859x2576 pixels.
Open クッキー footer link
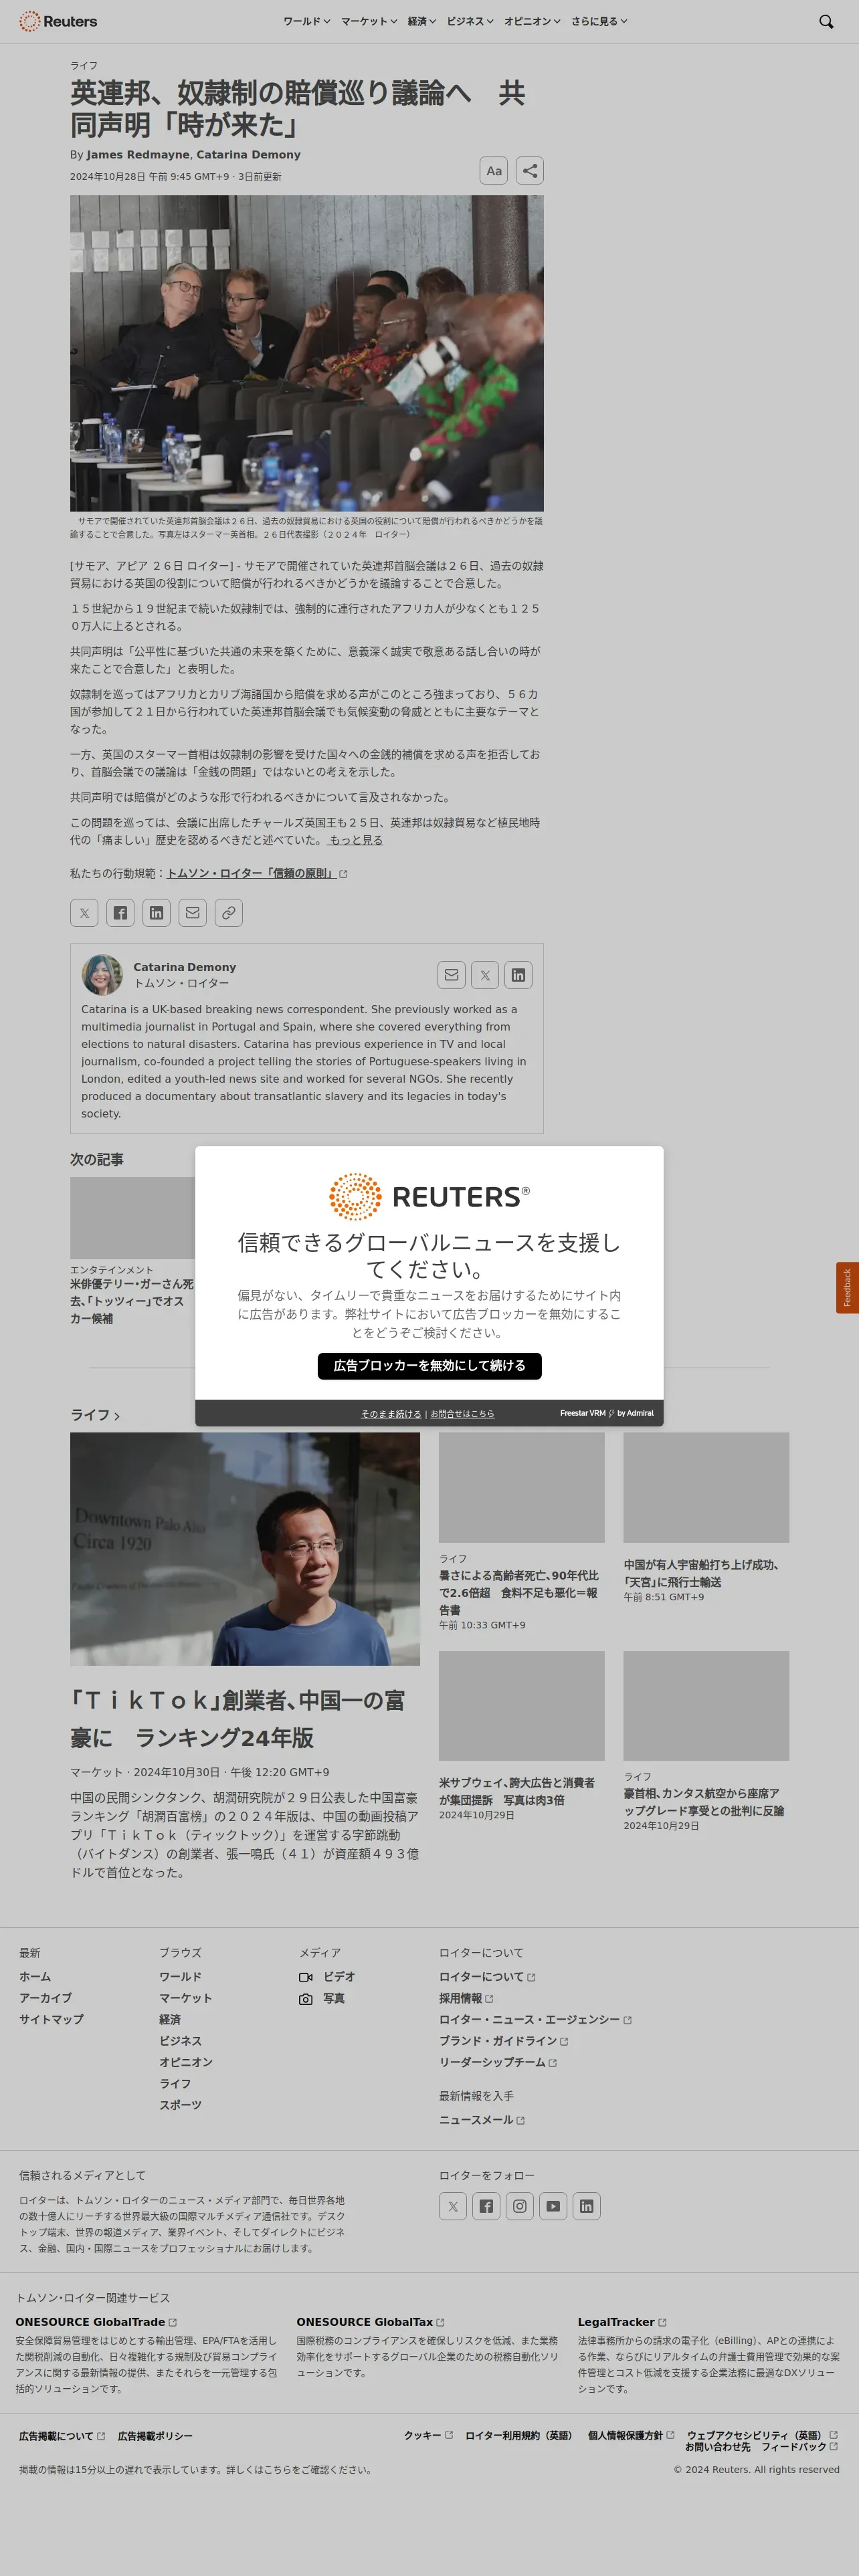428,2435
